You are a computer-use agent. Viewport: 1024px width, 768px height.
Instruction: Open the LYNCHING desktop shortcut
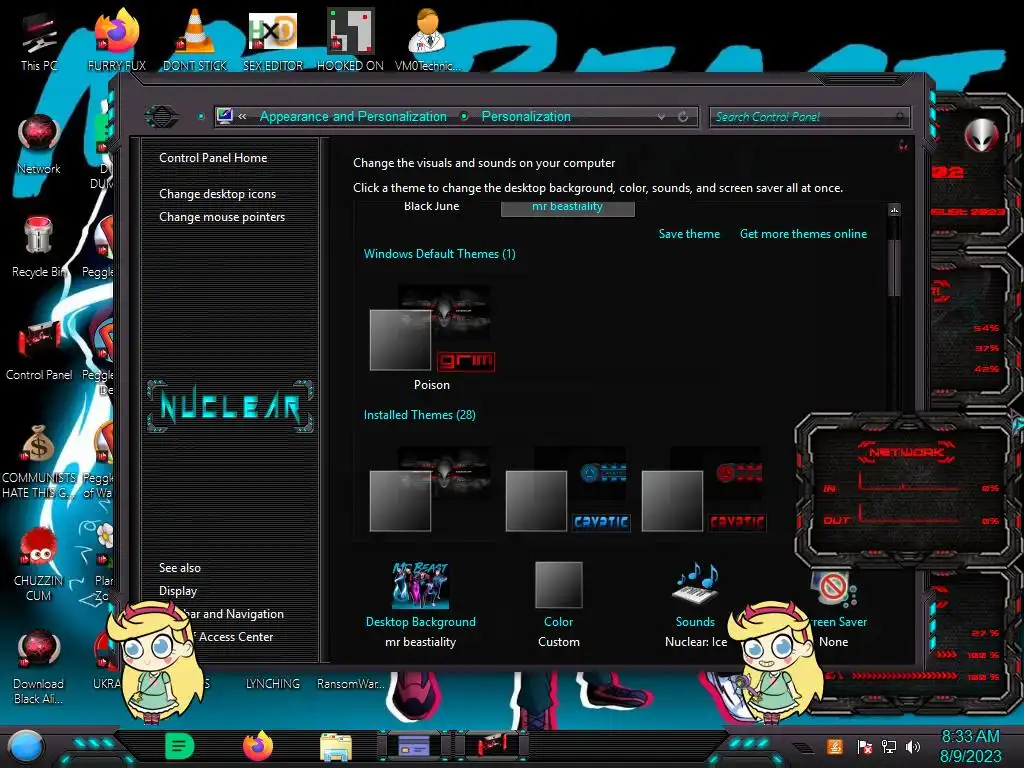pos(273,683)
